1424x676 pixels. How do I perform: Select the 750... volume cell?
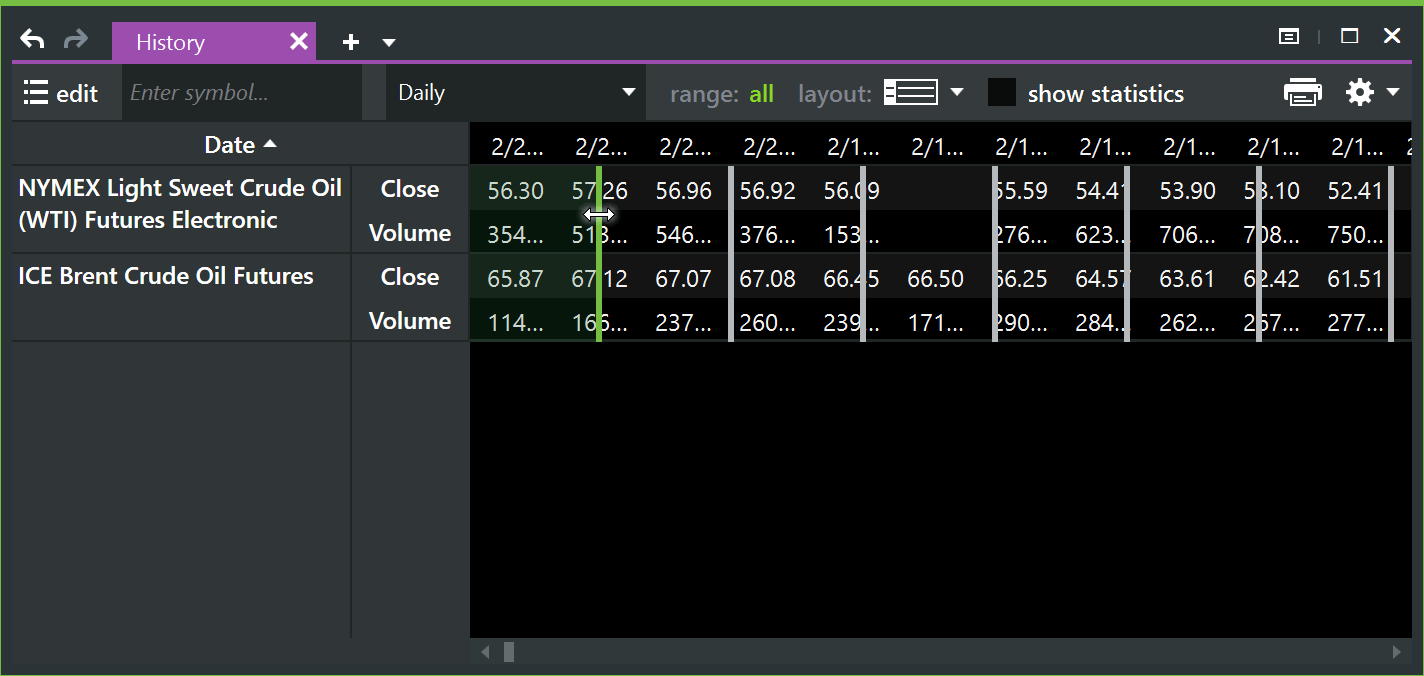[1355, 234]
